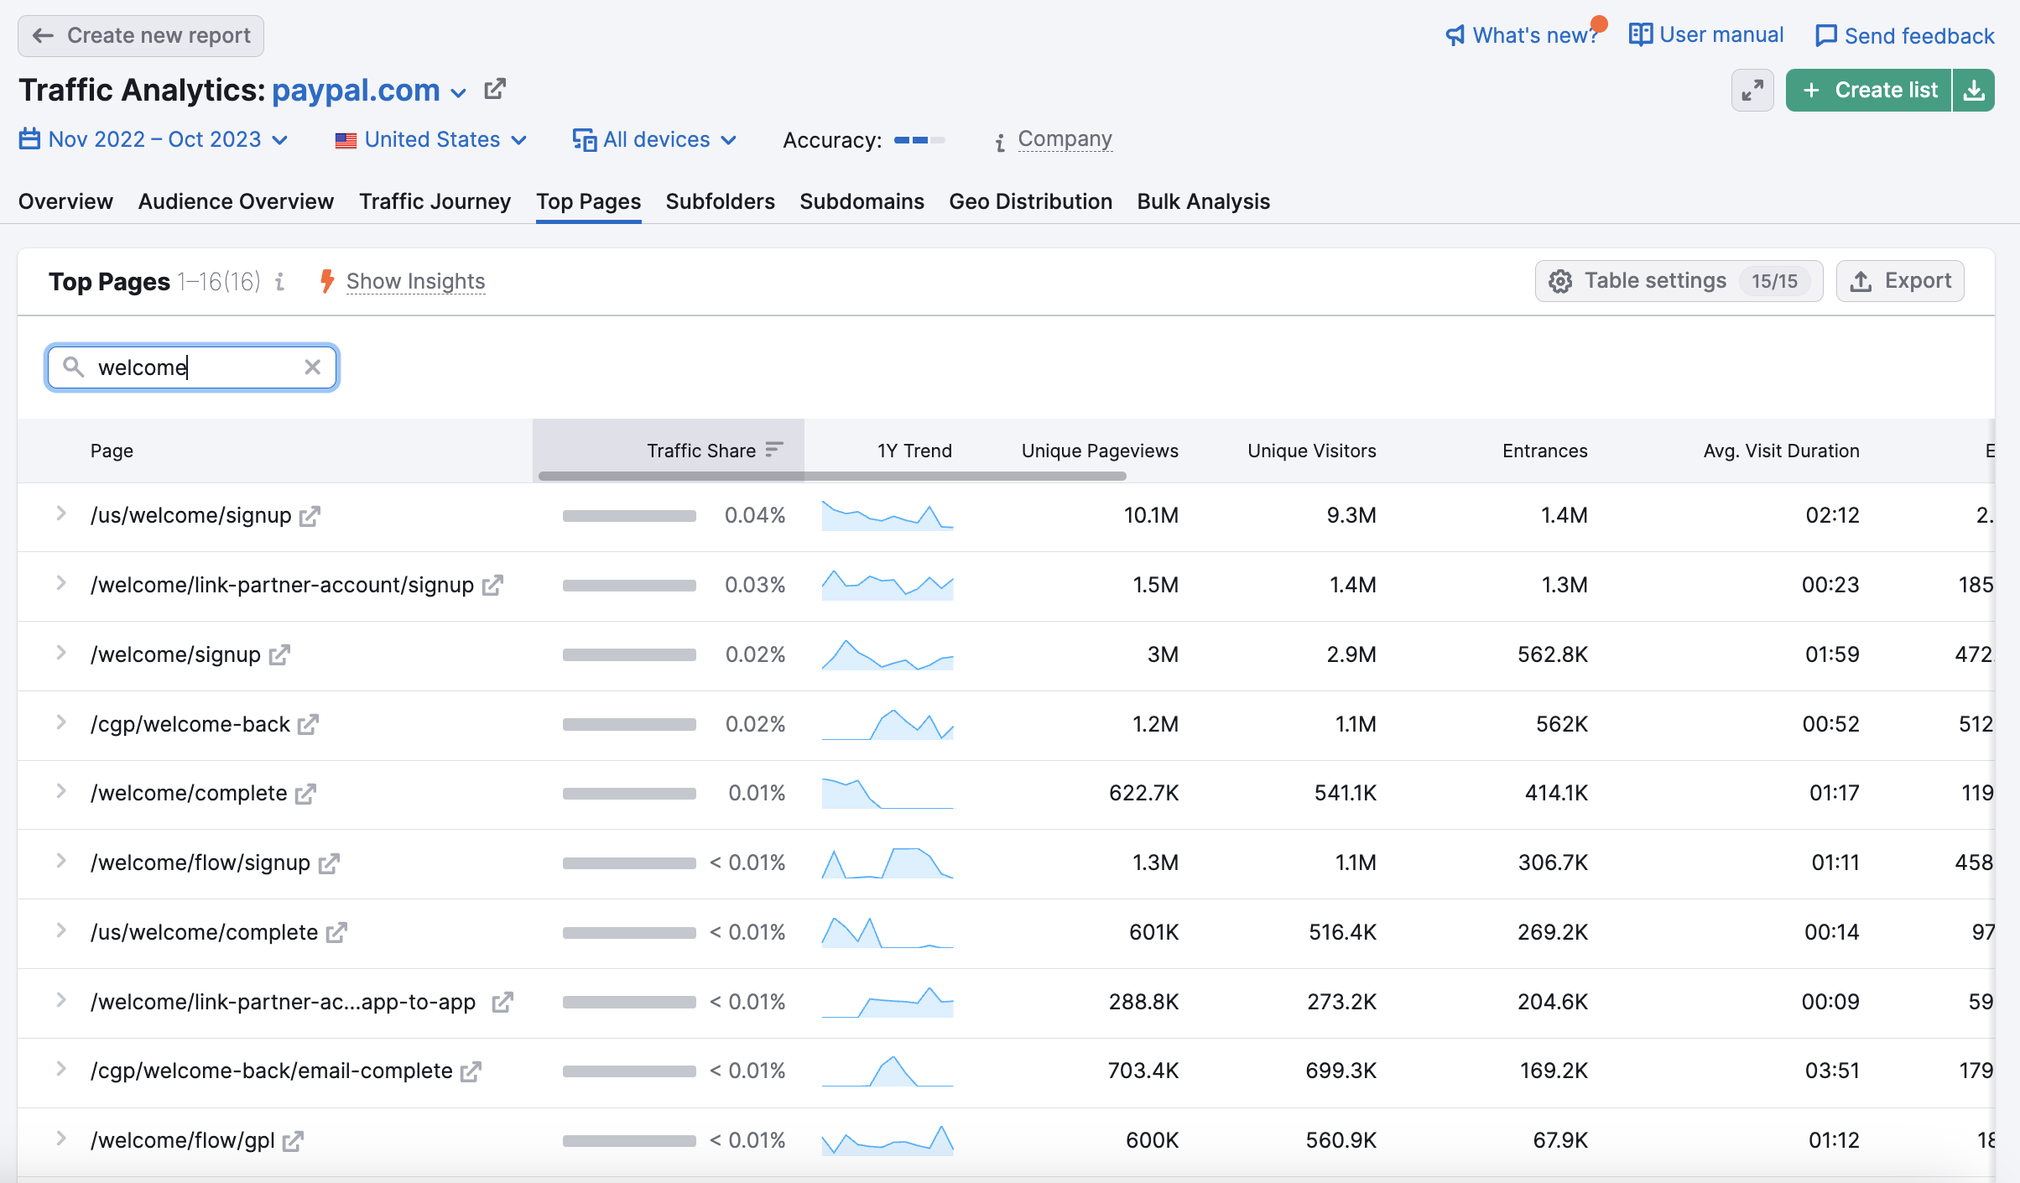Click the traffic share bar for /welcome/signup
Viewport: 2020px width, 1183px height.
click(629, 655)
